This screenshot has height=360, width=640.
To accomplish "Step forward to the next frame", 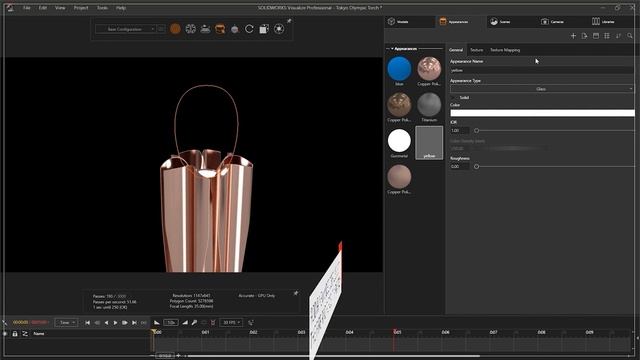I will (x=125, y=322).
